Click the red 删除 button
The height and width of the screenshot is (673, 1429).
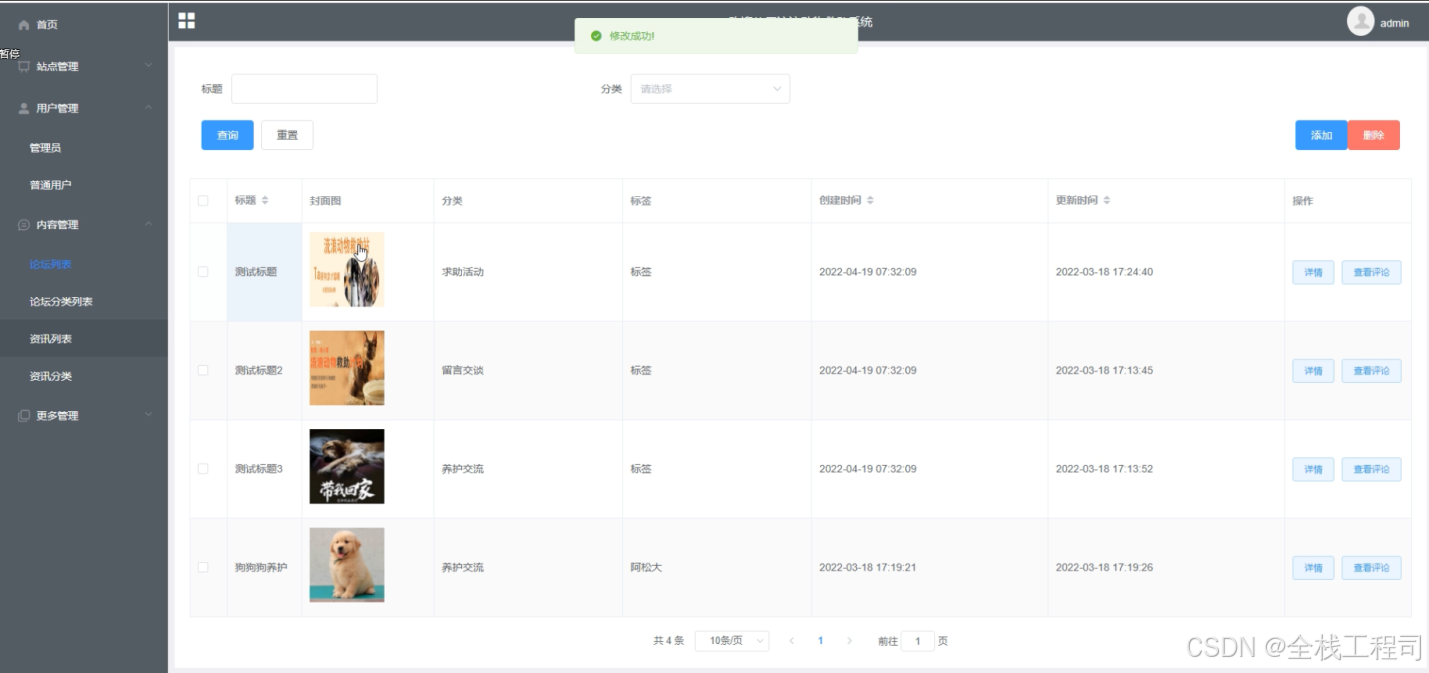pos(1374,135)
